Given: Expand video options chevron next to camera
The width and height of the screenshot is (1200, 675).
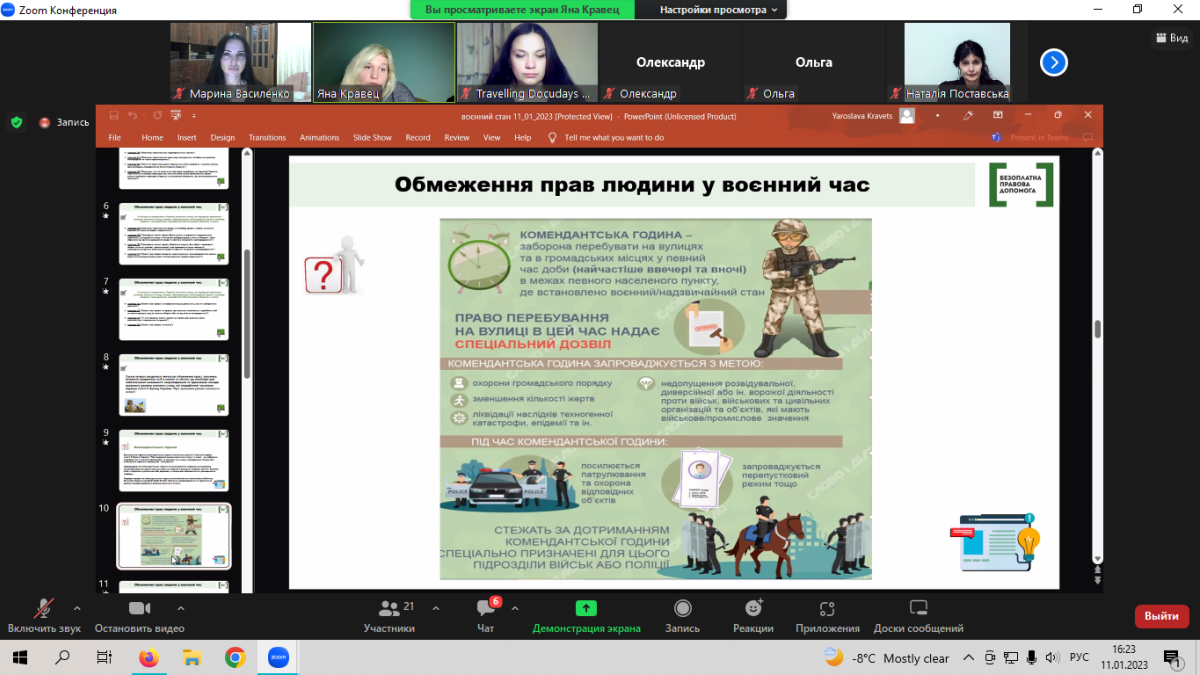Looking at the screenshot, I should (180, 607).
